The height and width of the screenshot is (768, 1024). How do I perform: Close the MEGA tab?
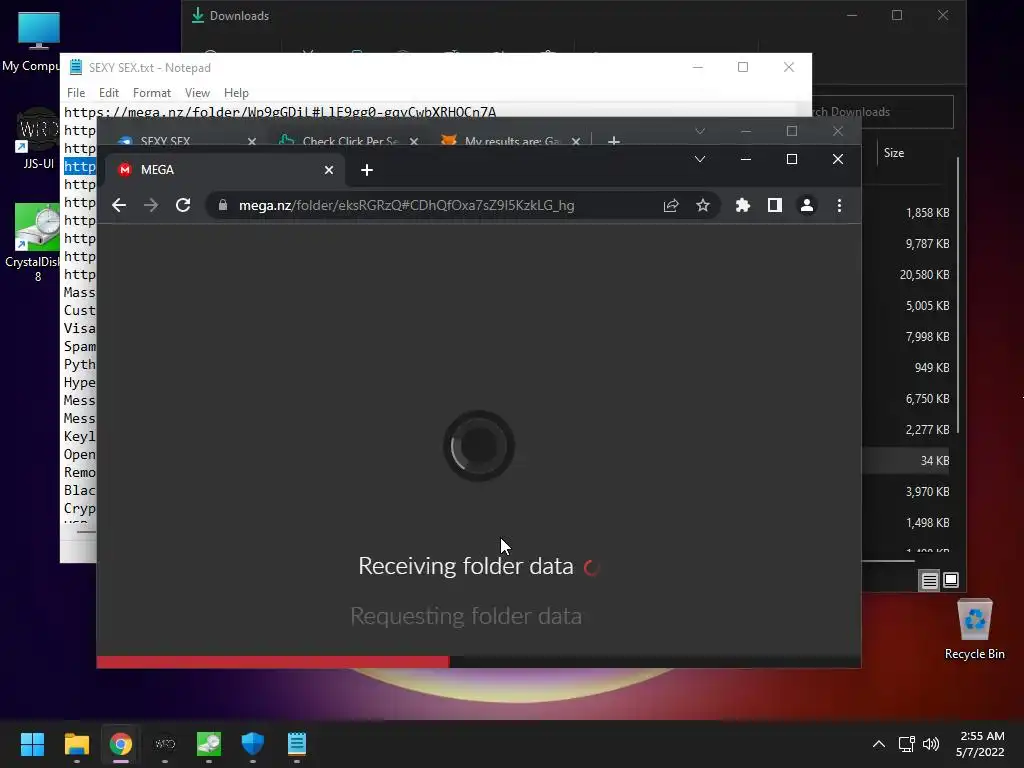(x=329, y=170)
